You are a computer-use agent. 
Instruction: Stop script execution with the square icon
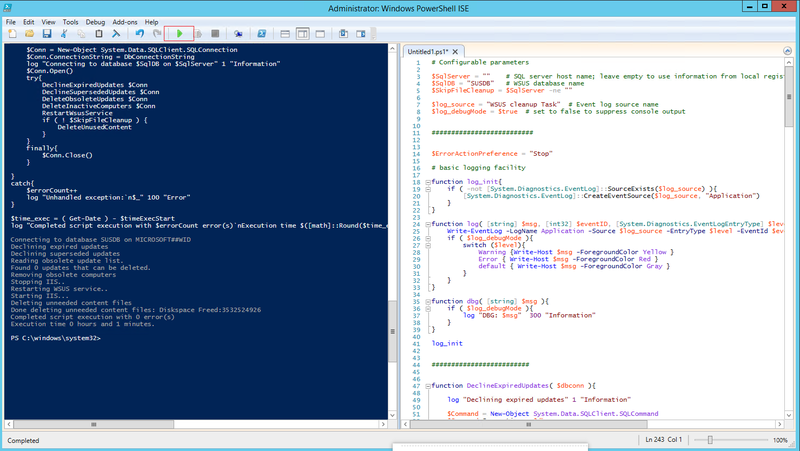[215, 33]
